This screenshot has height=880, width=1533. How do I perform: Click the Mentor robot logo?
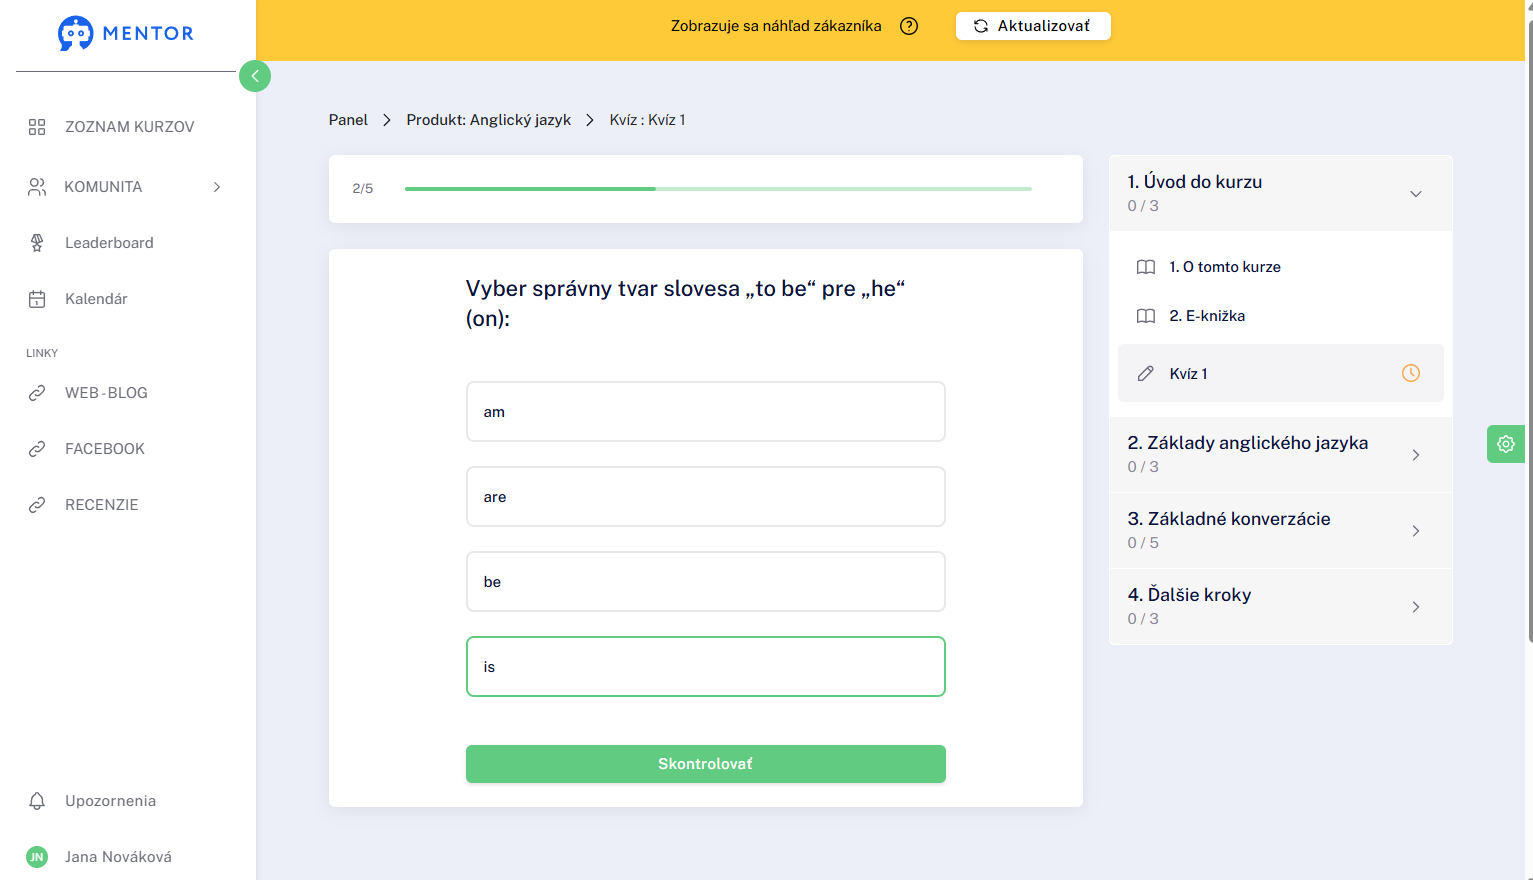tap(76, 33)
